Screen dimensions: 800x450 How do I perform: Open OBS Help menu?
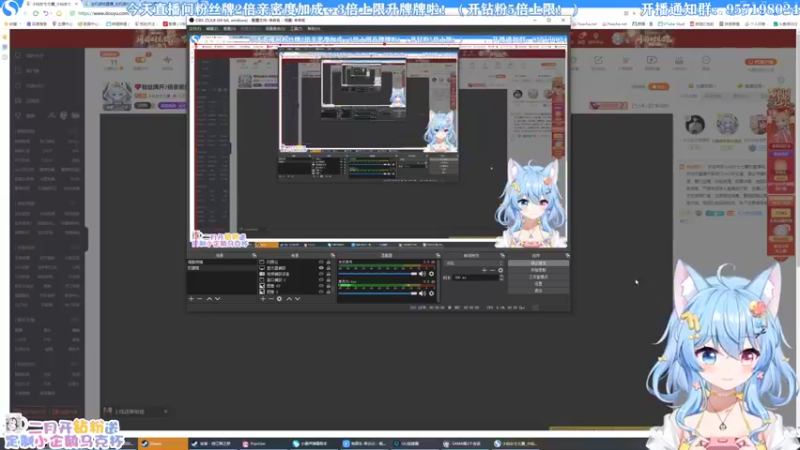pos(314,29)
